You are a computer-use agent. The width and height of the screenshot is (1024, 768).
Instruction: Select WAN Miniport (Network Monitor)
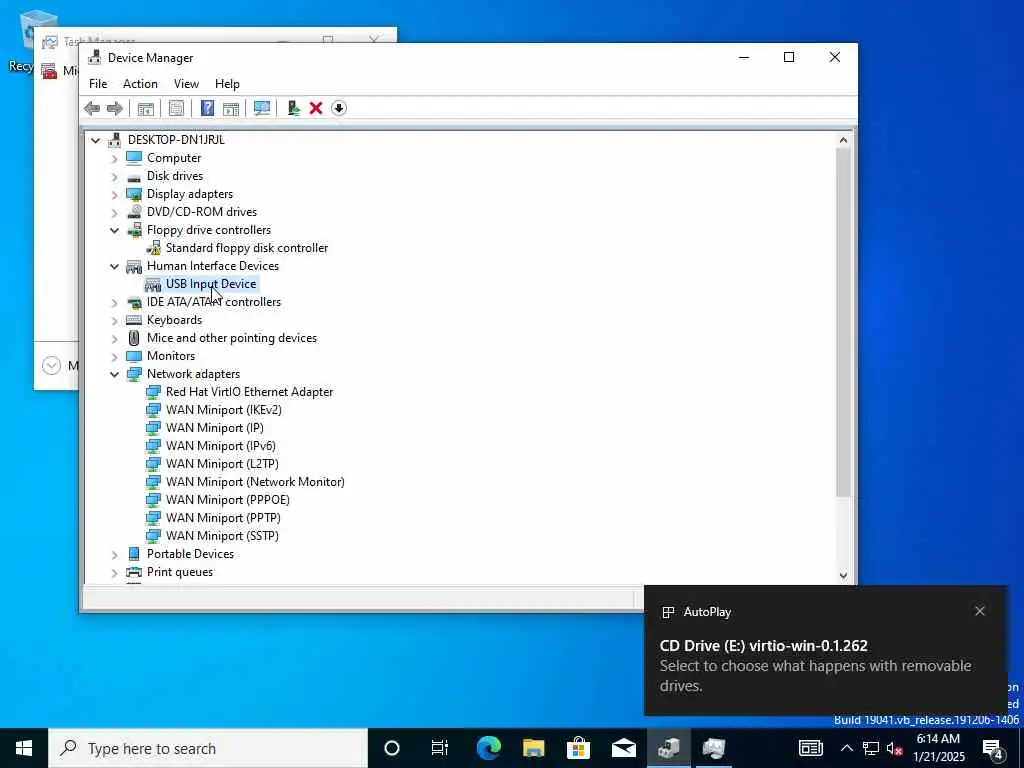[255, 482]
